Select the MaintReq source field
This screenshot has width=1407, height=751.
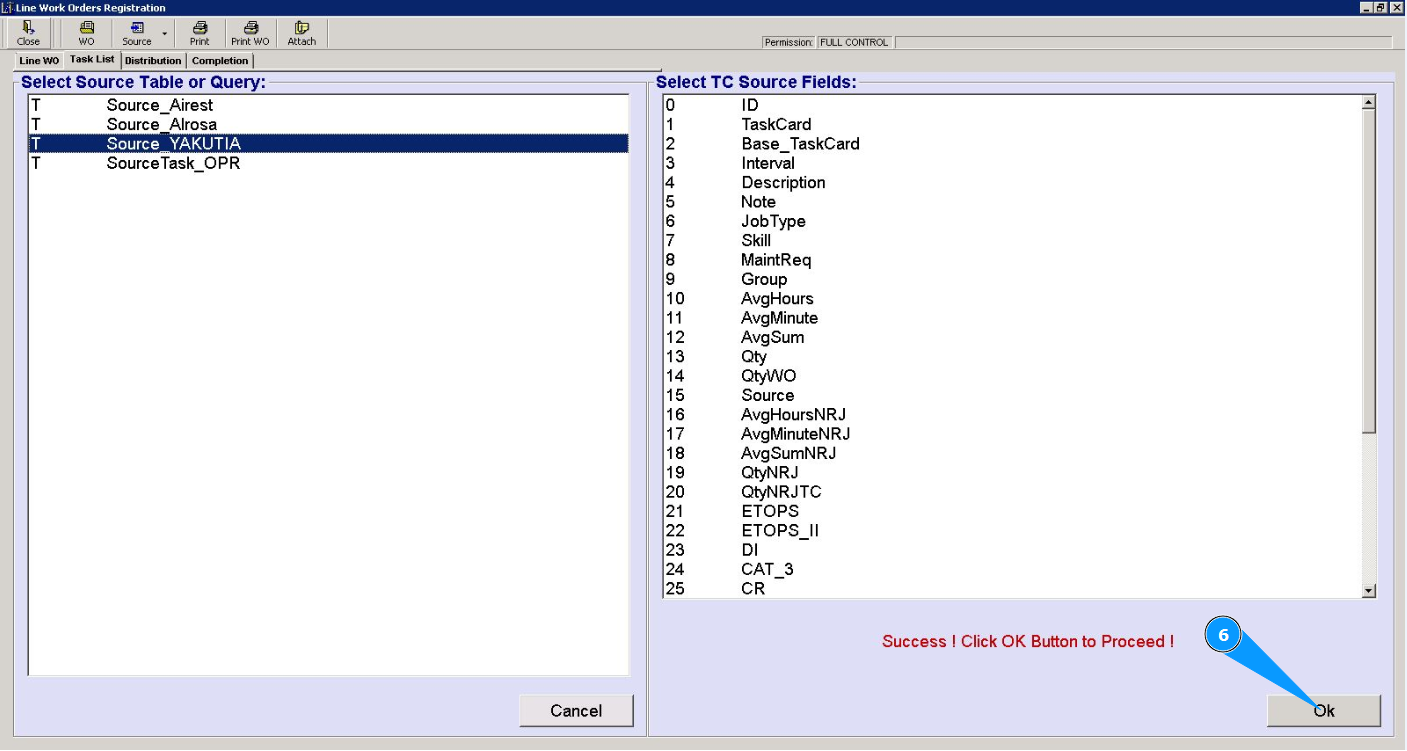(1011, 260)
